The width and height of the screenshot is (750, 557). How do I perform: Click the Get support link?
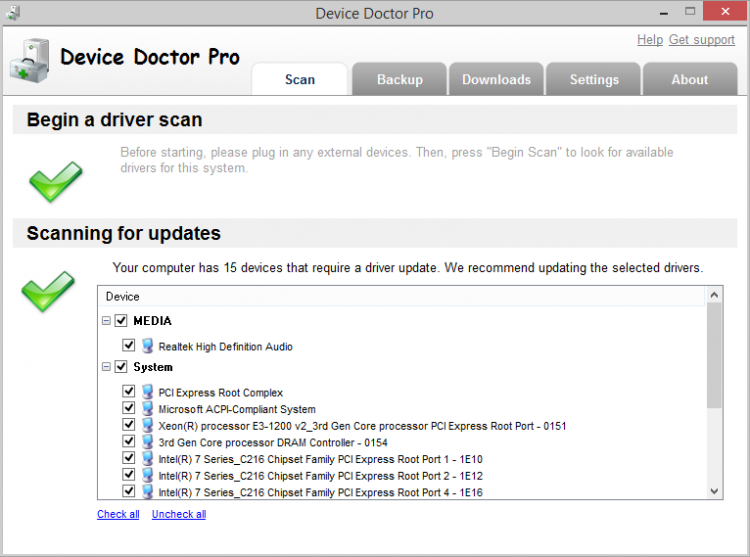coord(702,40)
